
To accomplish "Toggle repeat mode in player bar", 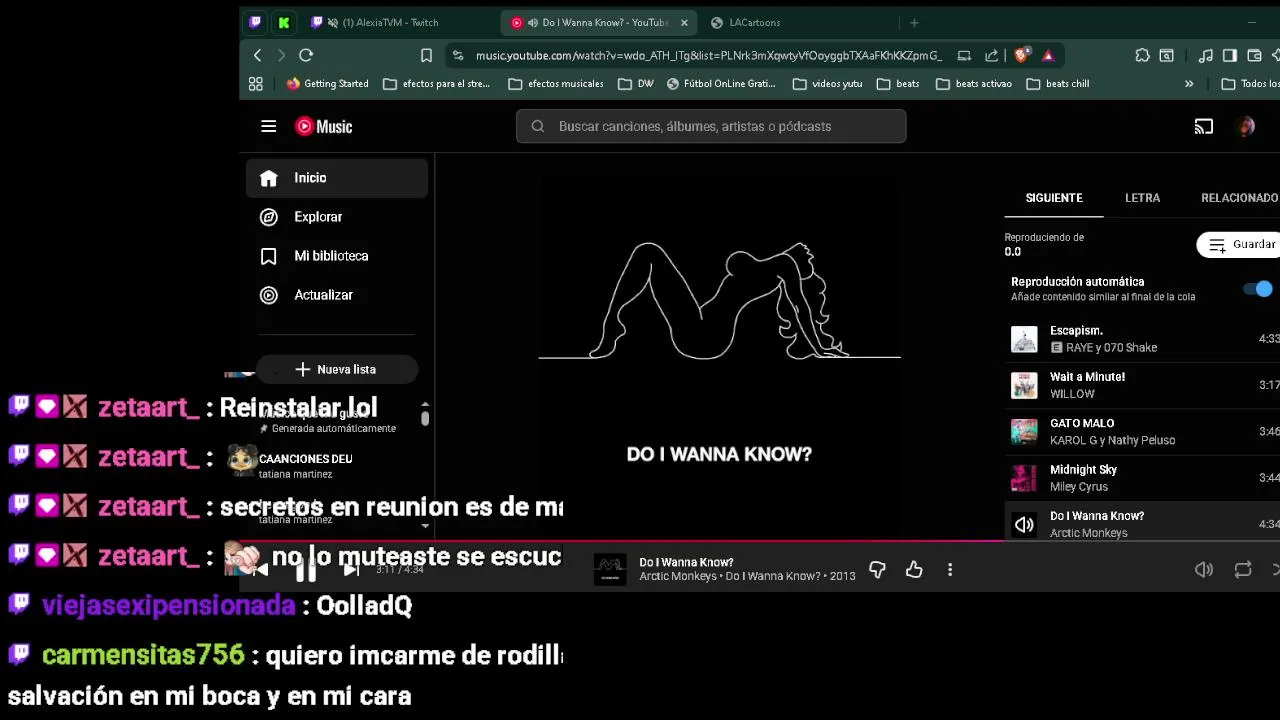I will tap(1243, 570).
